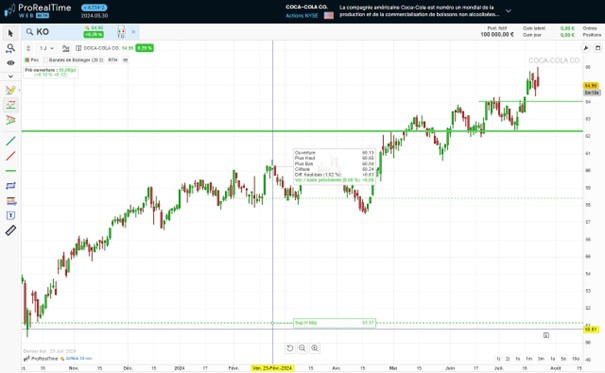605x373 pixels.
Task: Select the ruler measuring tool
Action: point(10,230)
